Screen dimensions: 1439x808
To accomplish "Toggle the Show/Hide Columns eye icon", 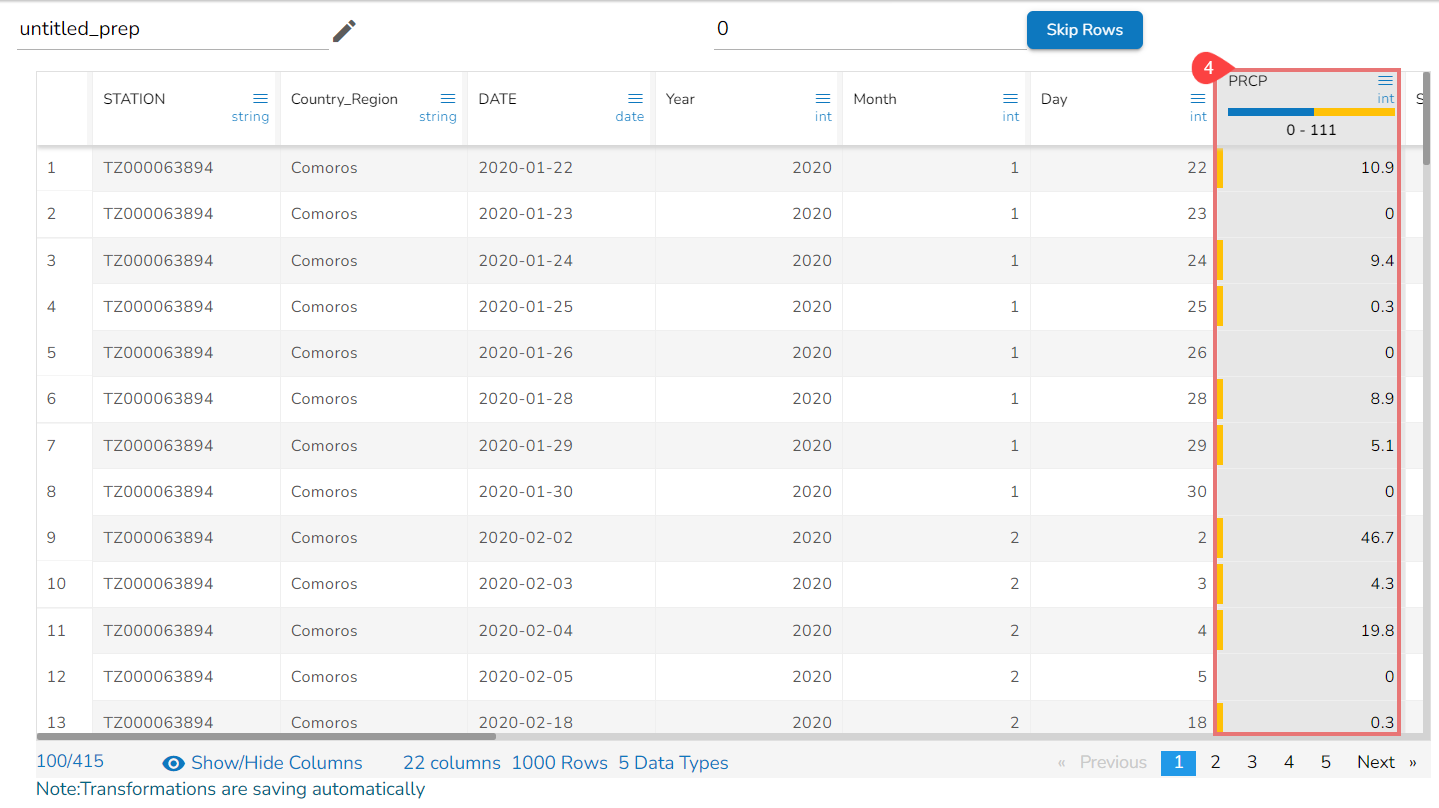I will point(174,763).
